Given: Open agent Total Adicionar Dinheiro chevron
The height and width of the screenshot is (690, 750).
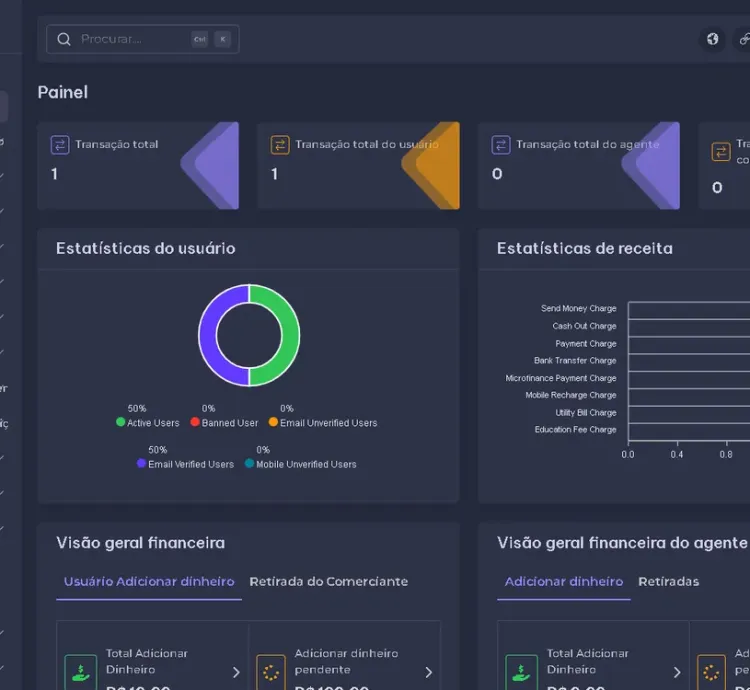Looking at the screenshot, I should click(x=677, y=672).
